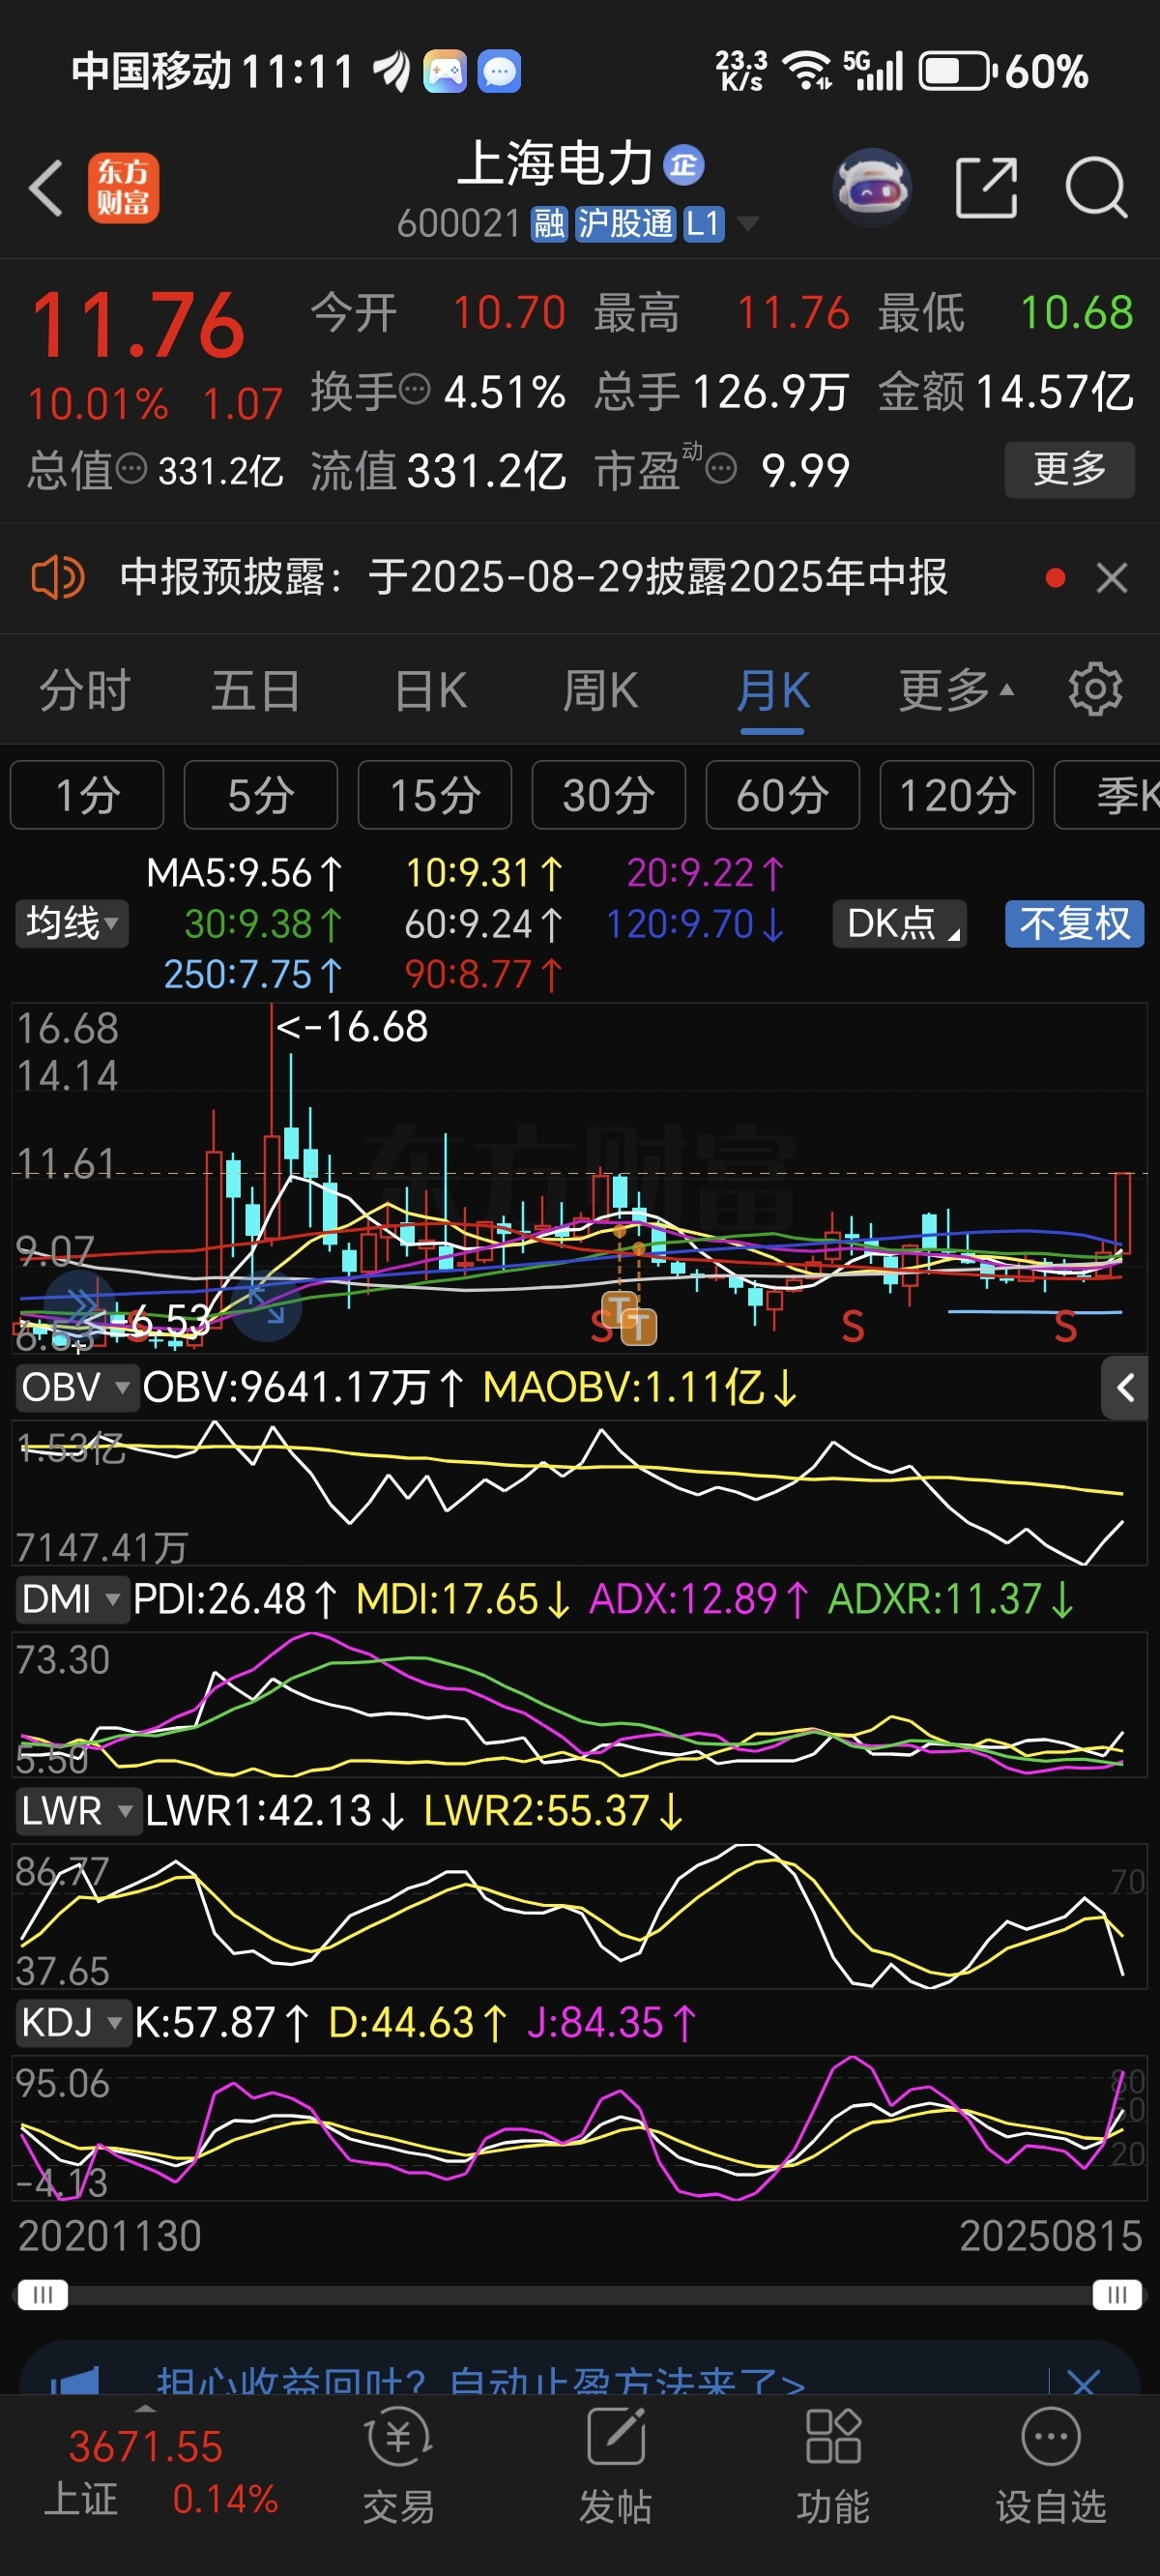This screenshot has width=1160, height=2576.
Task: Tap the 总值 info icon
Action: (131, 468)
